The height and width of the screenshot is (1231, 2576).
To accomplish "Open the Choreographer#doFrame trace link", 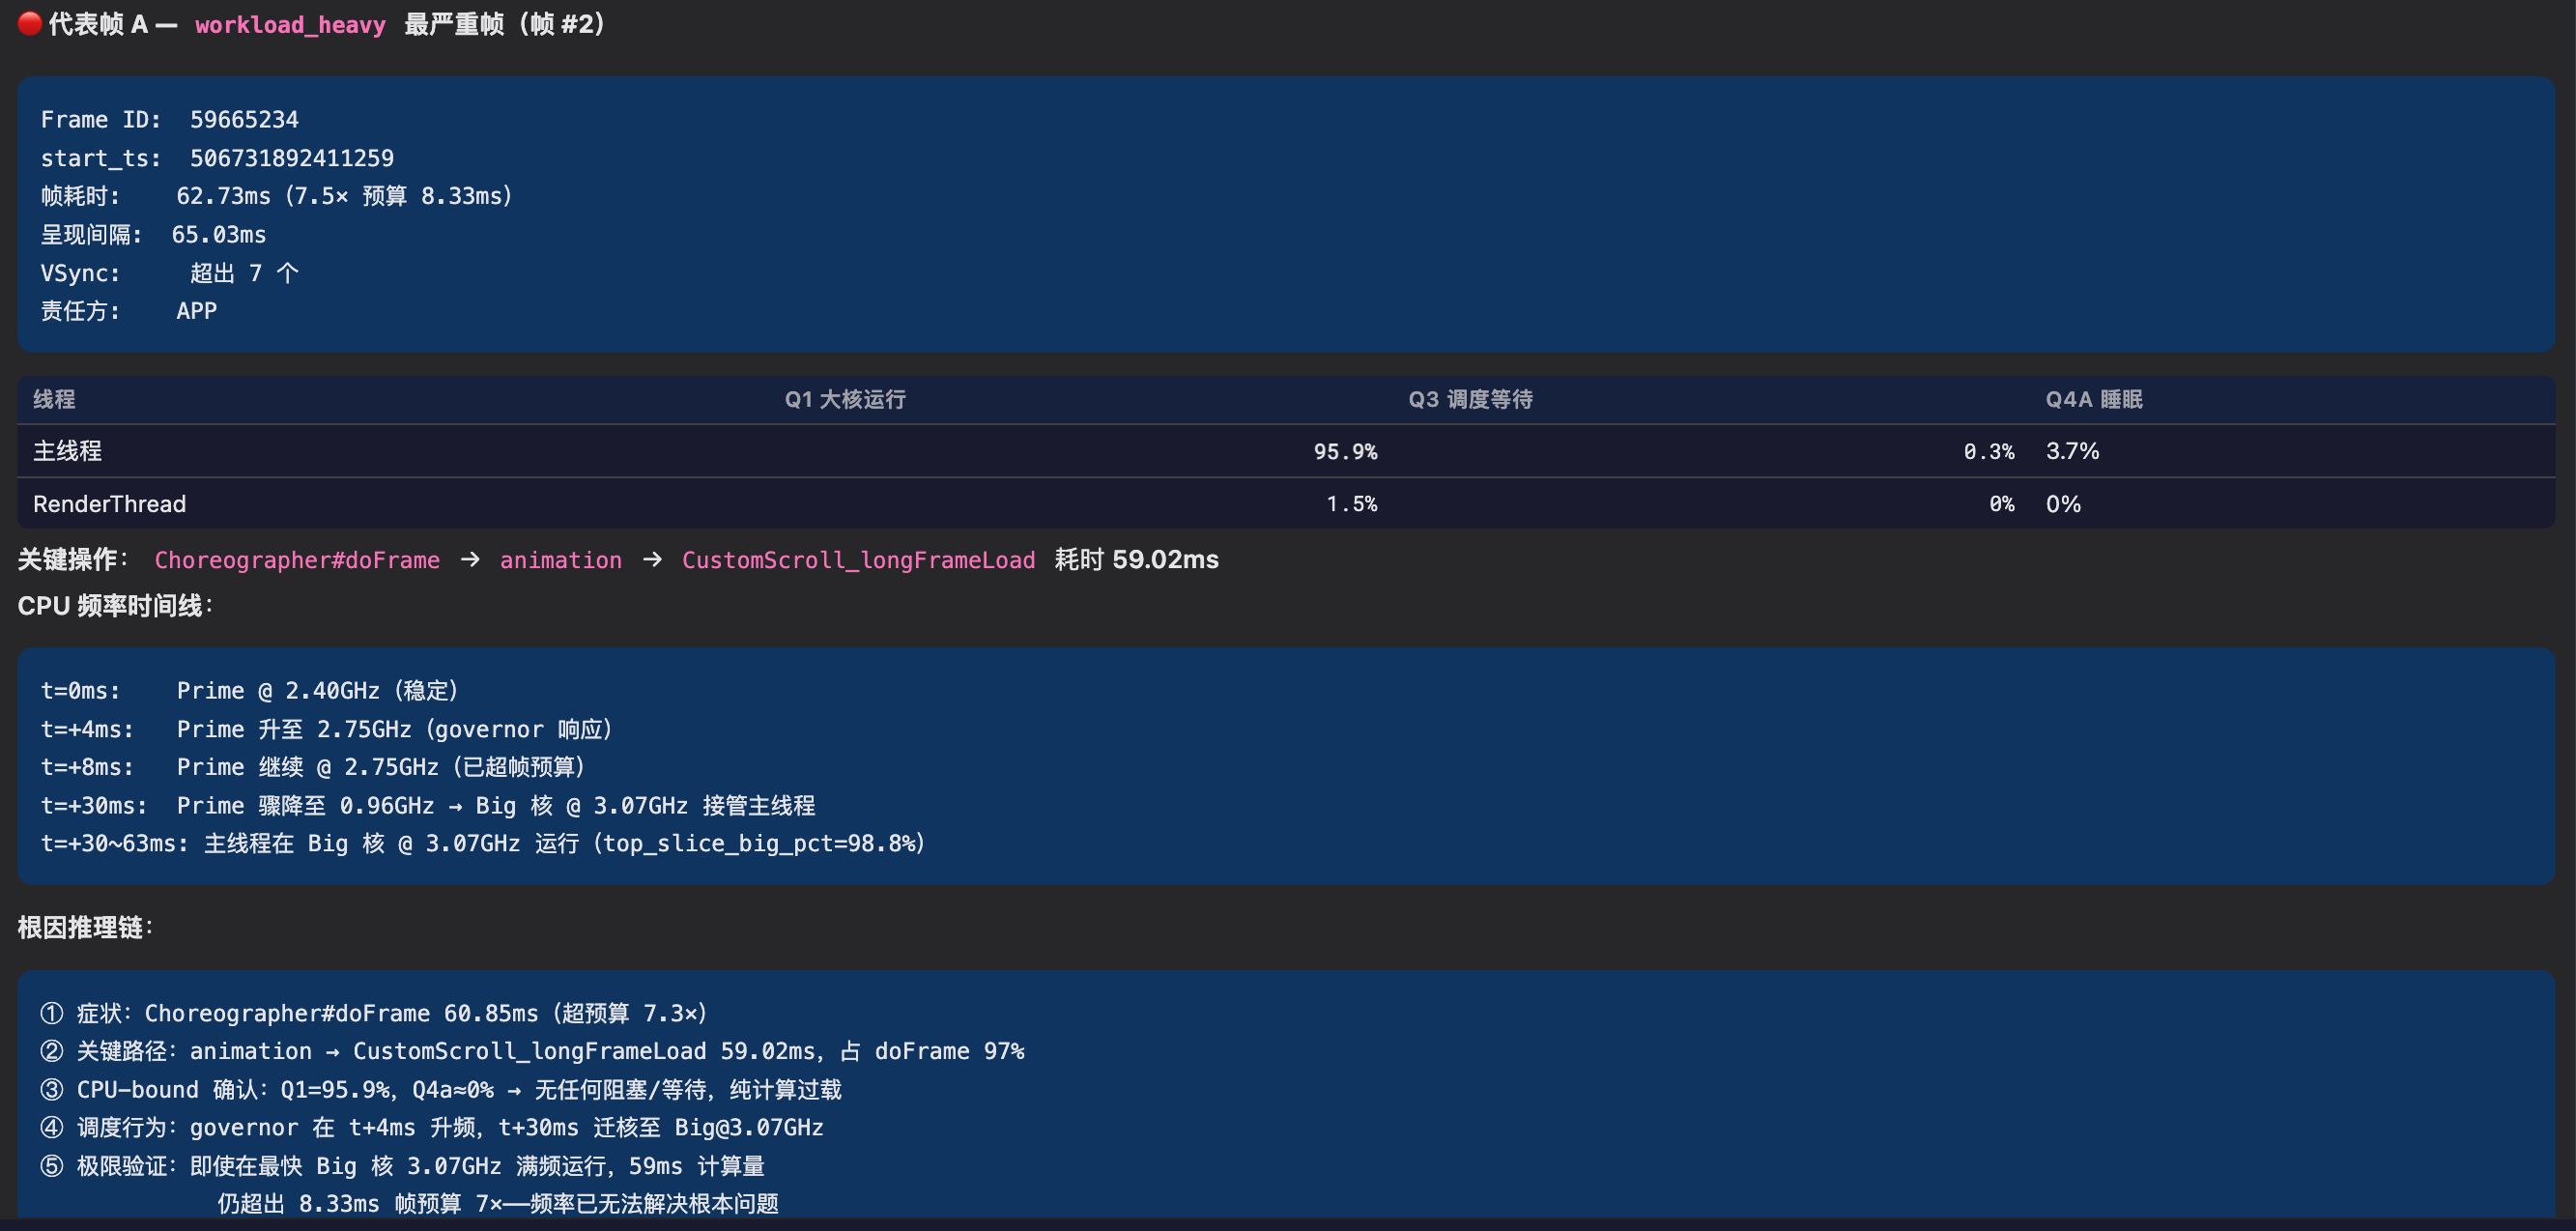I will click(297, 560).
